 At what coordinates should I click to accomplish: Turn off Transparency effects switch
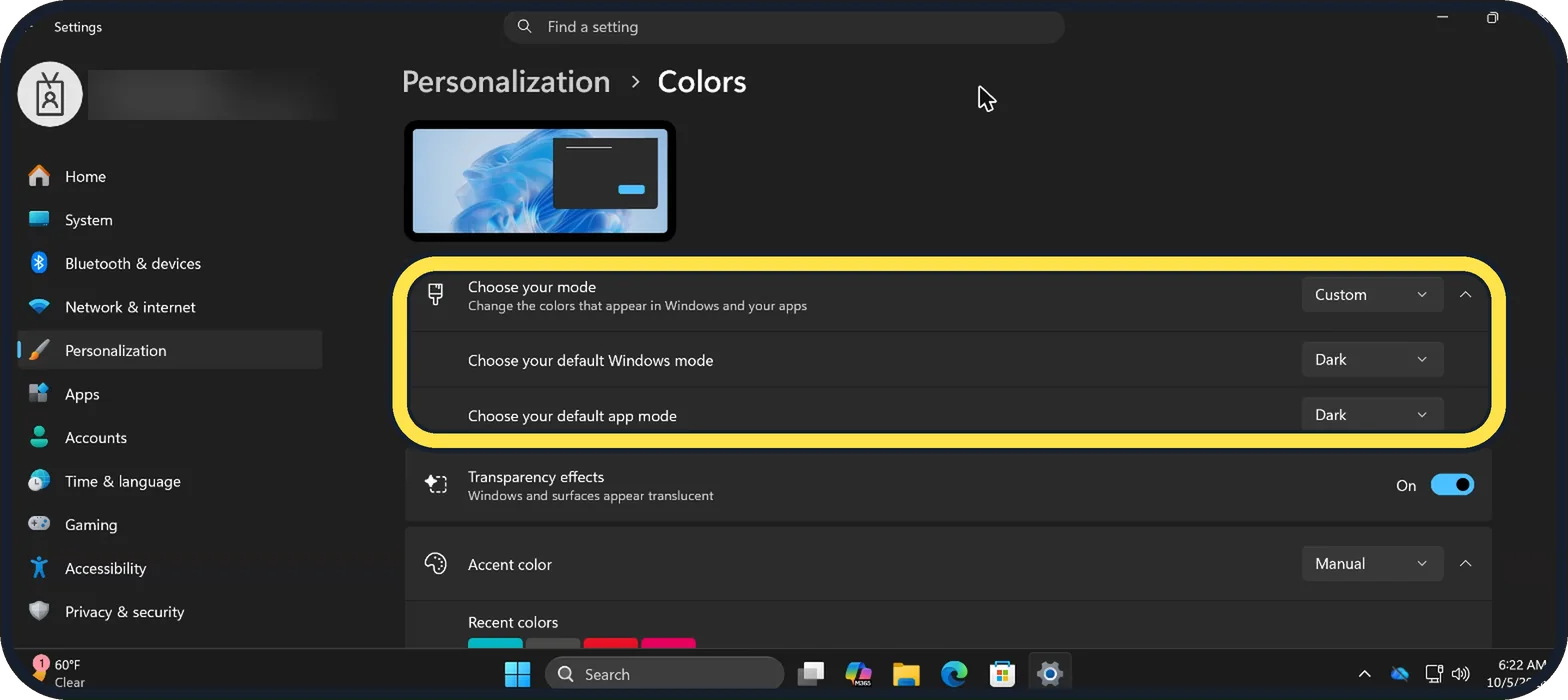(x=1452, y=485)
